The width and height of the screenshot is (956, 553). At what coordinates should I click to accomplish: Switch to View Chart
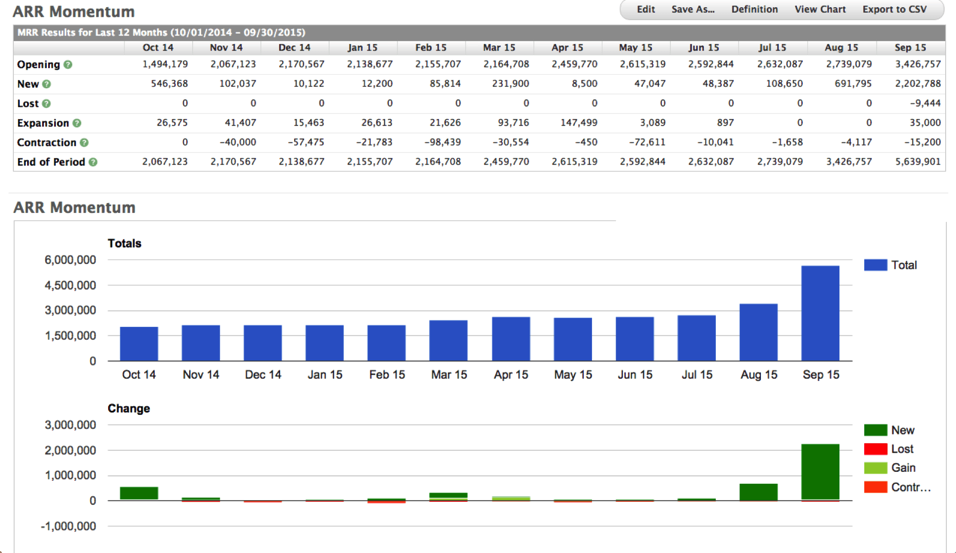pyautogui.click(x=820, y=10)
